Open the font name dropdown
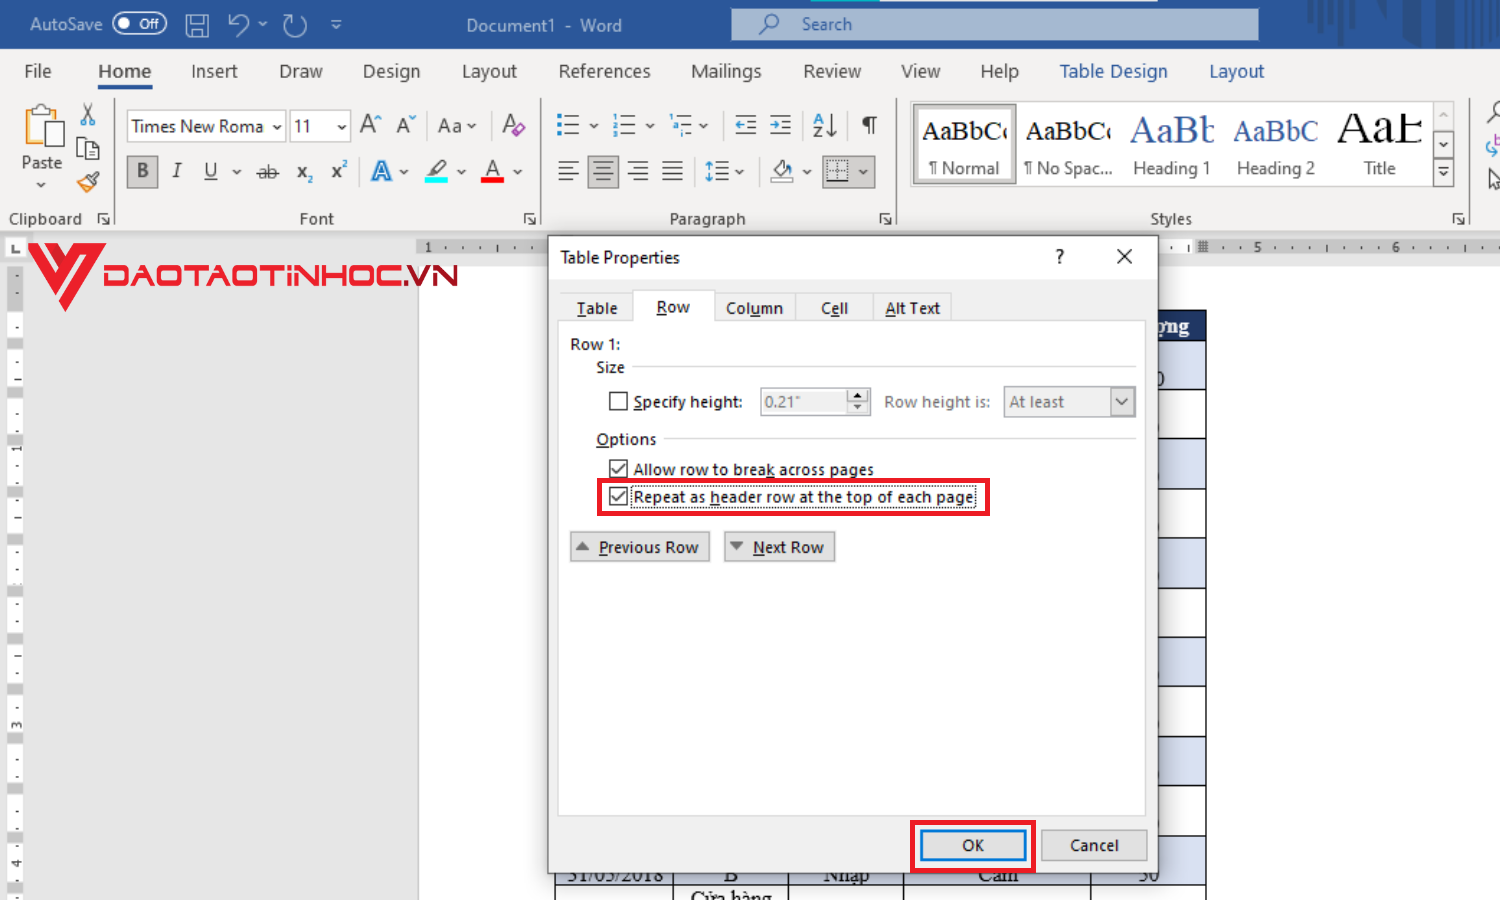 [x=277, y=127]
